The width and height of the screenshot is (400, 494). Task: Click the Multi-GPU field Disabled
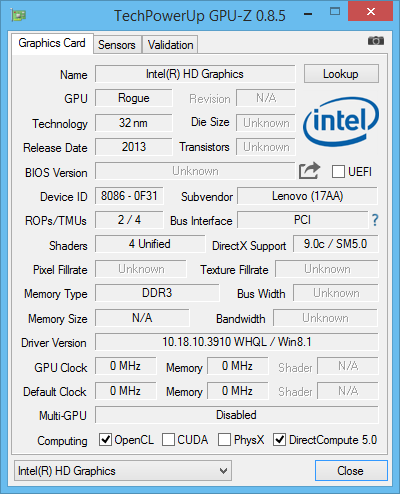(237, 415)
